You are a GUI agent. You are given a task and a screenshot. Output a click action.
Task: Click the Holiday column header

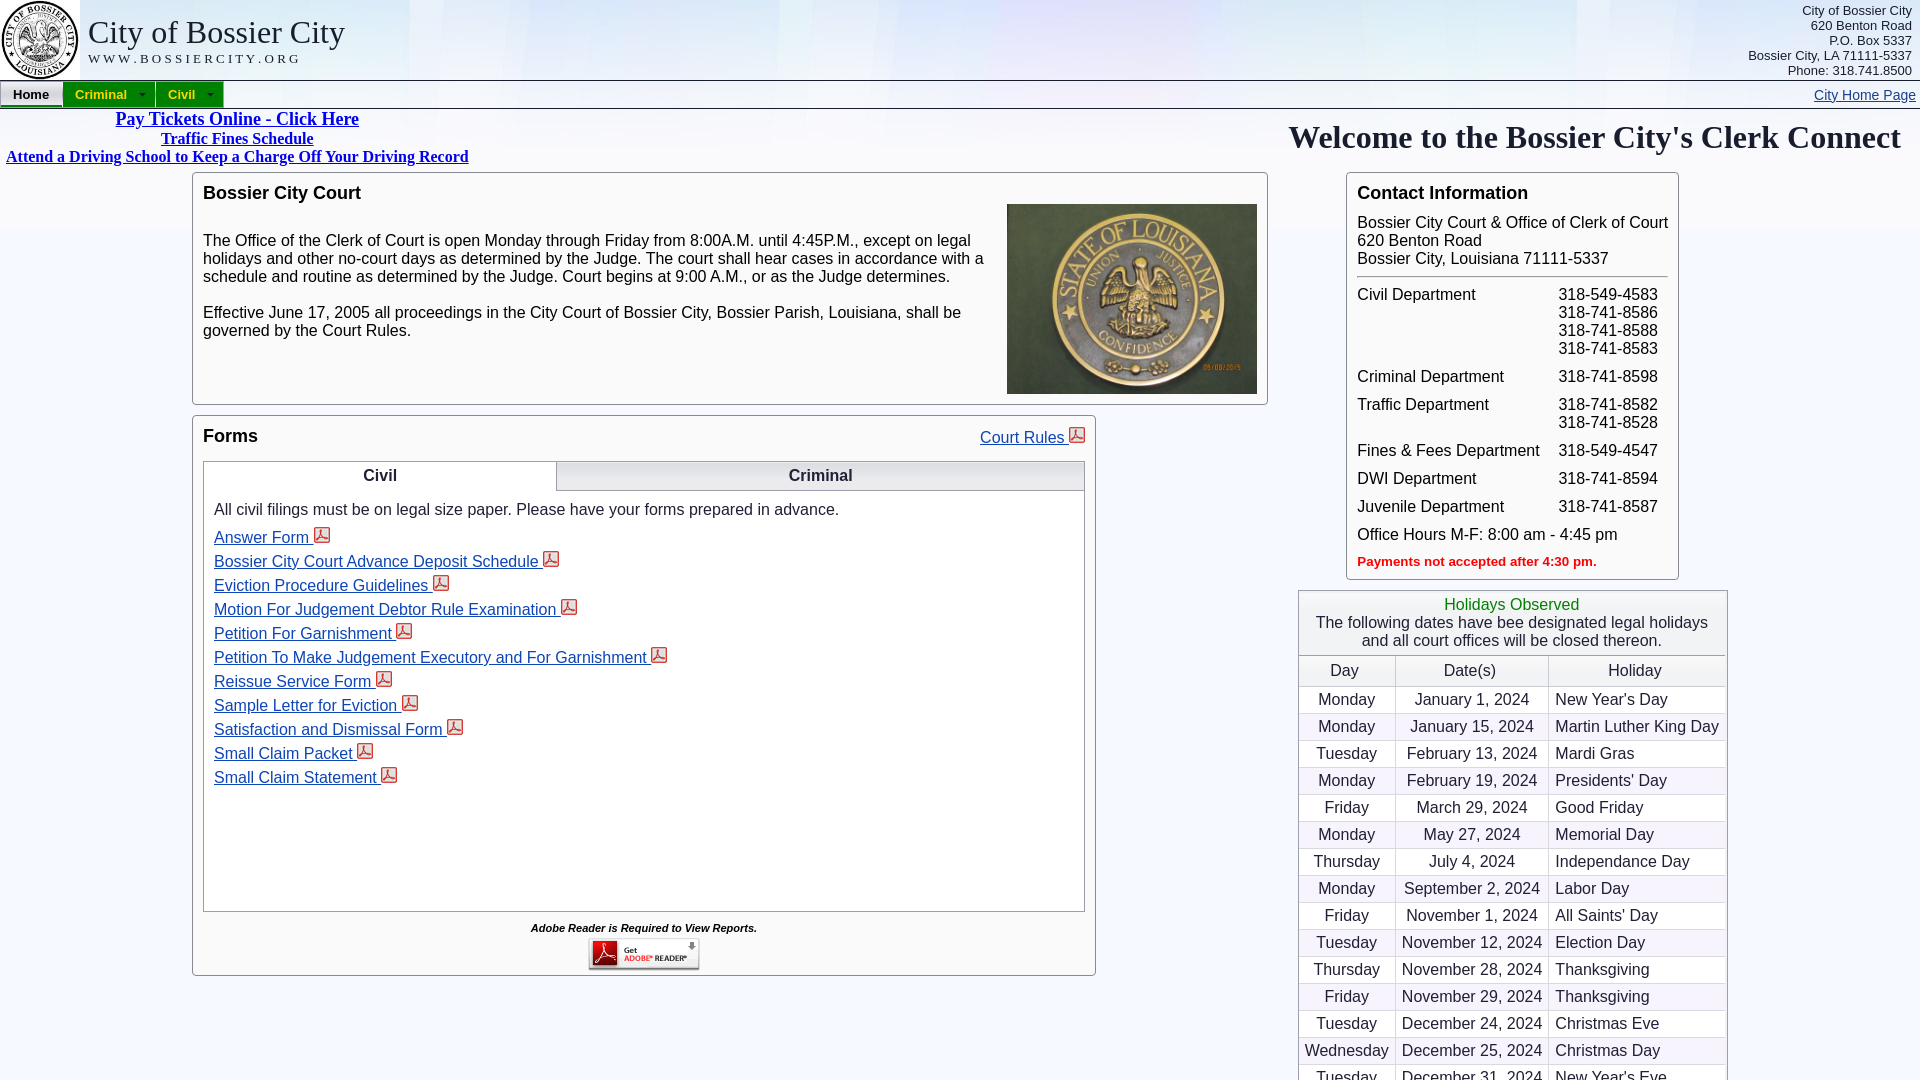[1635, 671]
